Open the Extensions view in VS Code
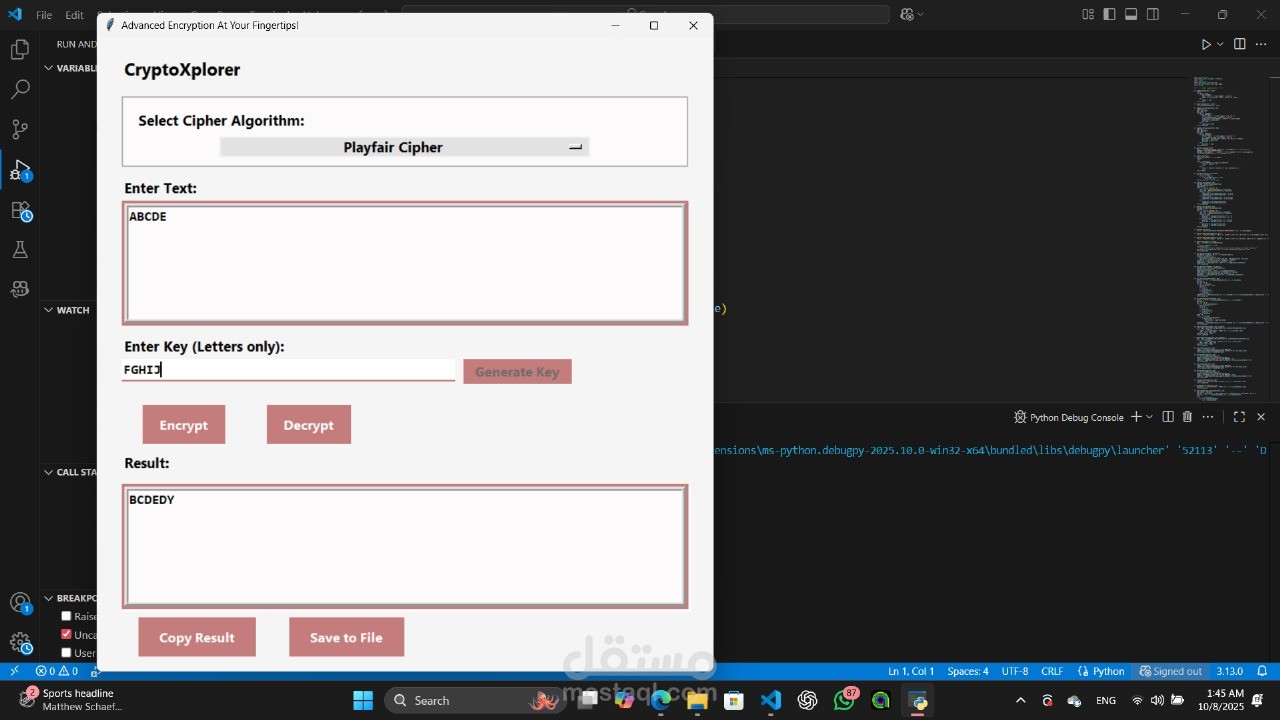The height and width of the screenshot is (720, 1280). coord(20,210)
